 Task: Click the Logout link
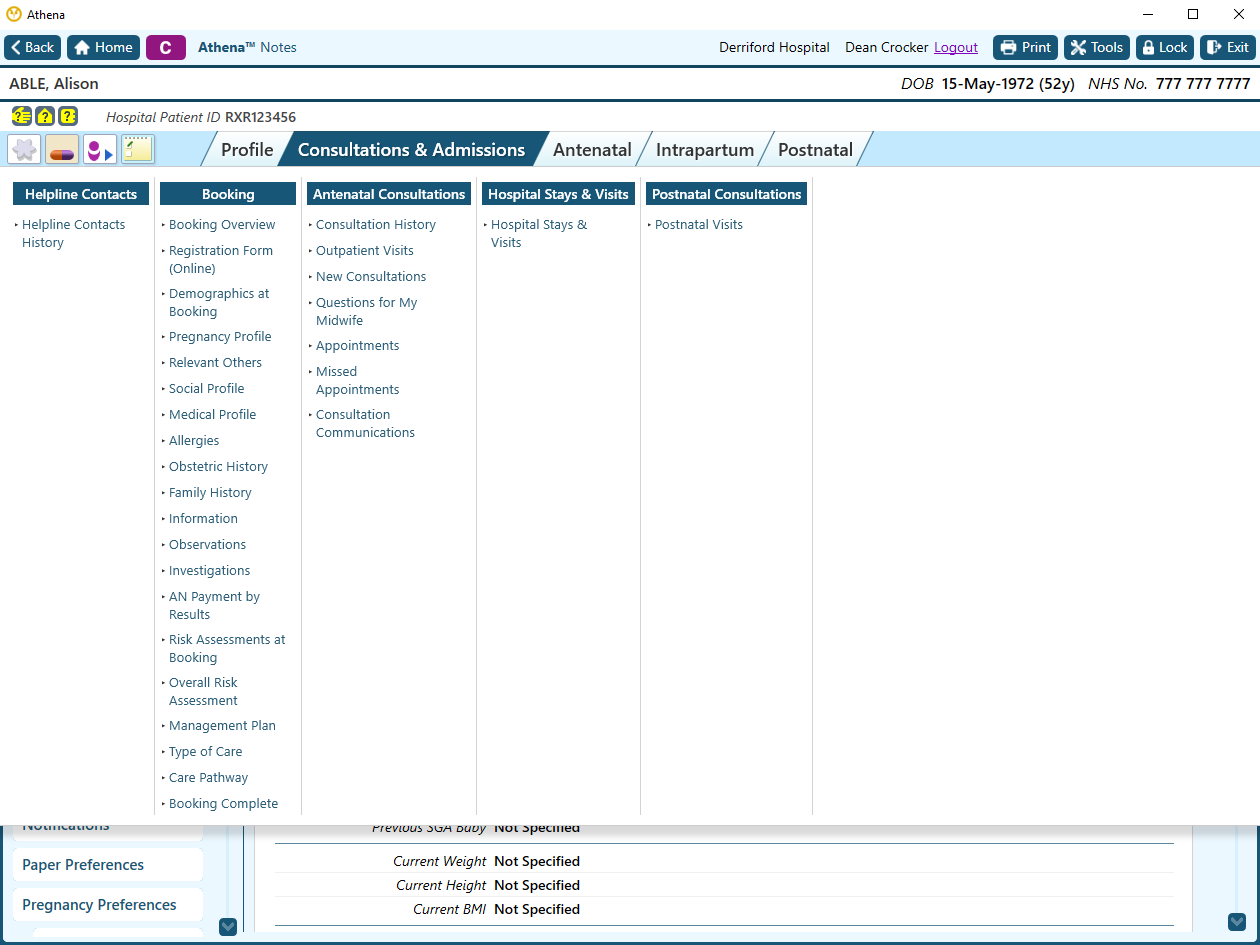[956, 47]
